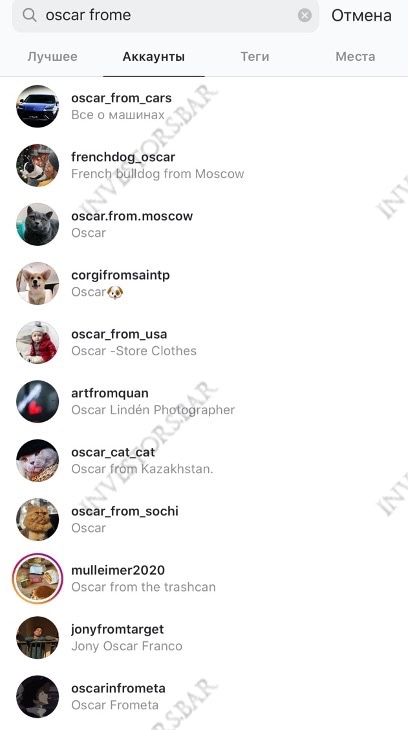
Task: Tap the magnifying glass search icon
Action: [29, 15]
